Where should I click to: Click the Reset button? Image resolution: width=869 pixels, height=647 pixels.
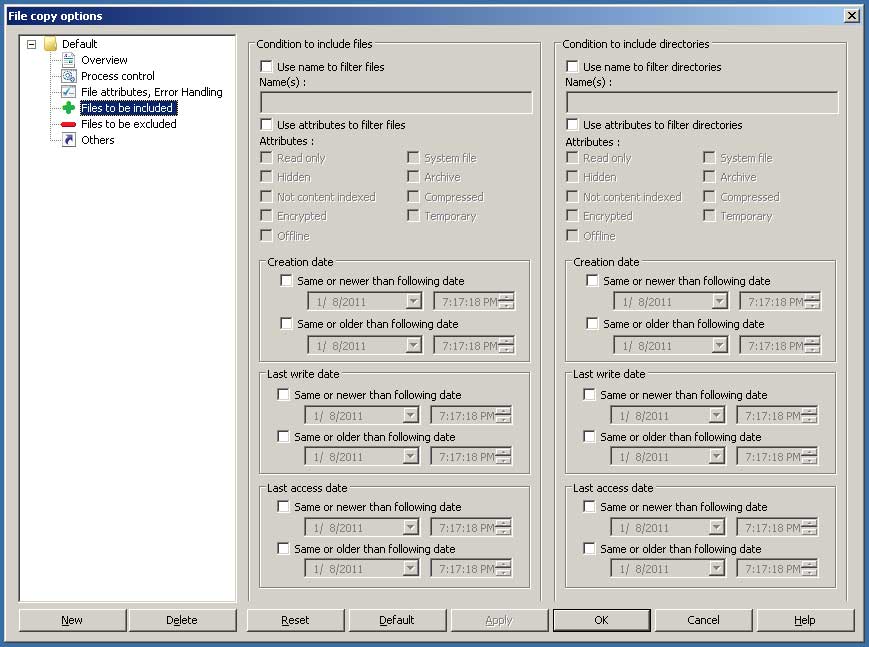point(295,620)
